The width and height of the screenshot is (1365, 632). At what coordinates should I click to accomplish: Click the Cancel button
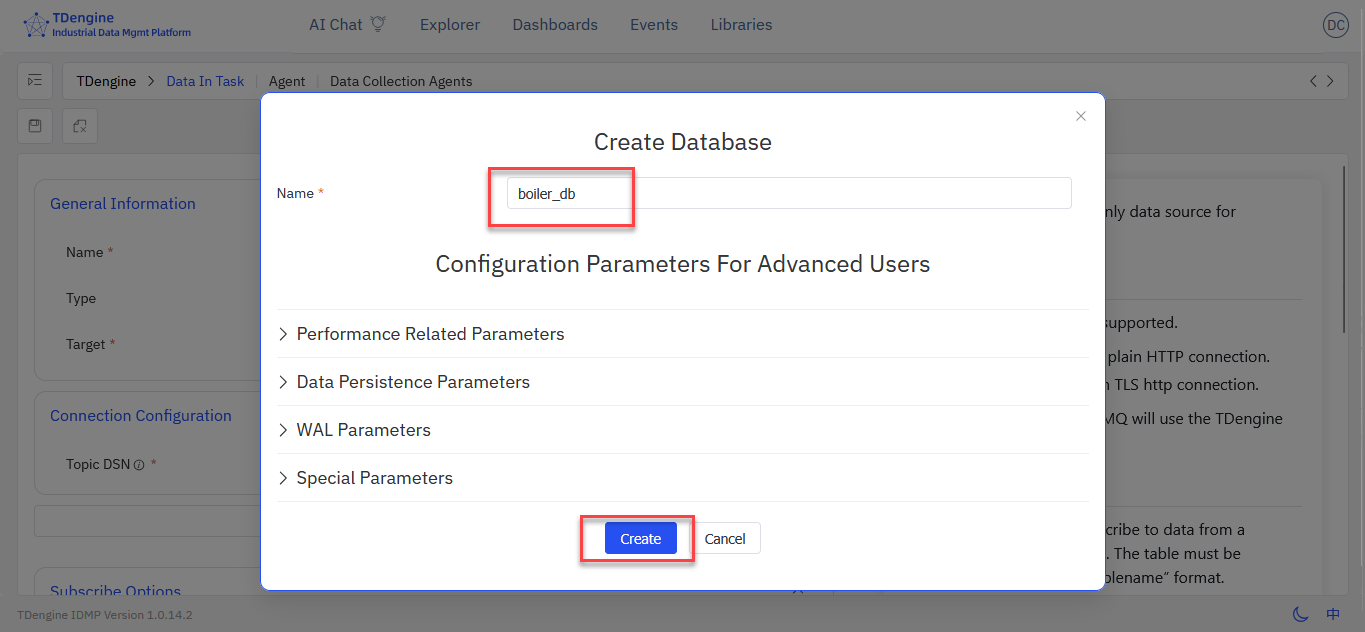pyautogui.click(x=725, y=538)
